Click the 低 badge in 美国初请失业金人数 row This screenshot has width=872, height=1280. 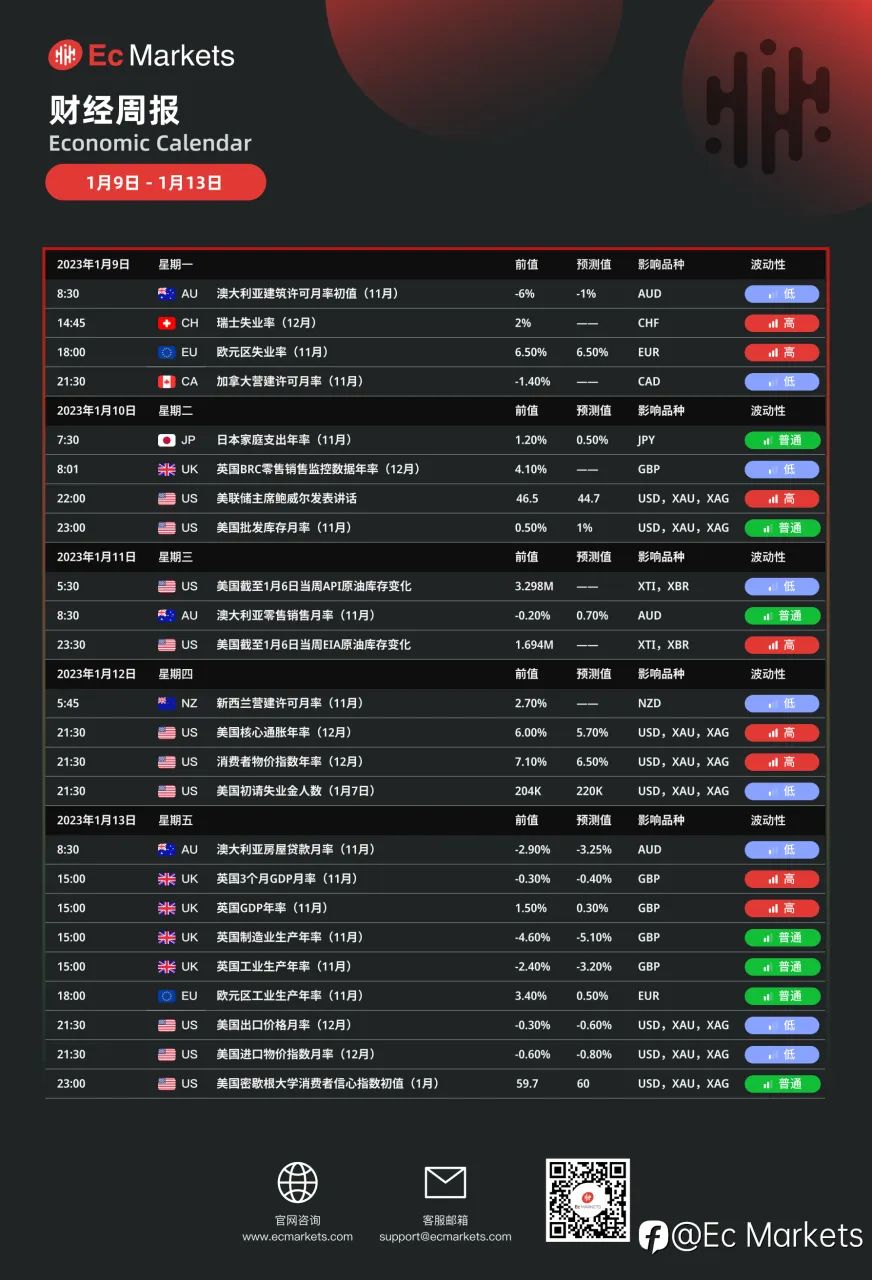point(782,791)
